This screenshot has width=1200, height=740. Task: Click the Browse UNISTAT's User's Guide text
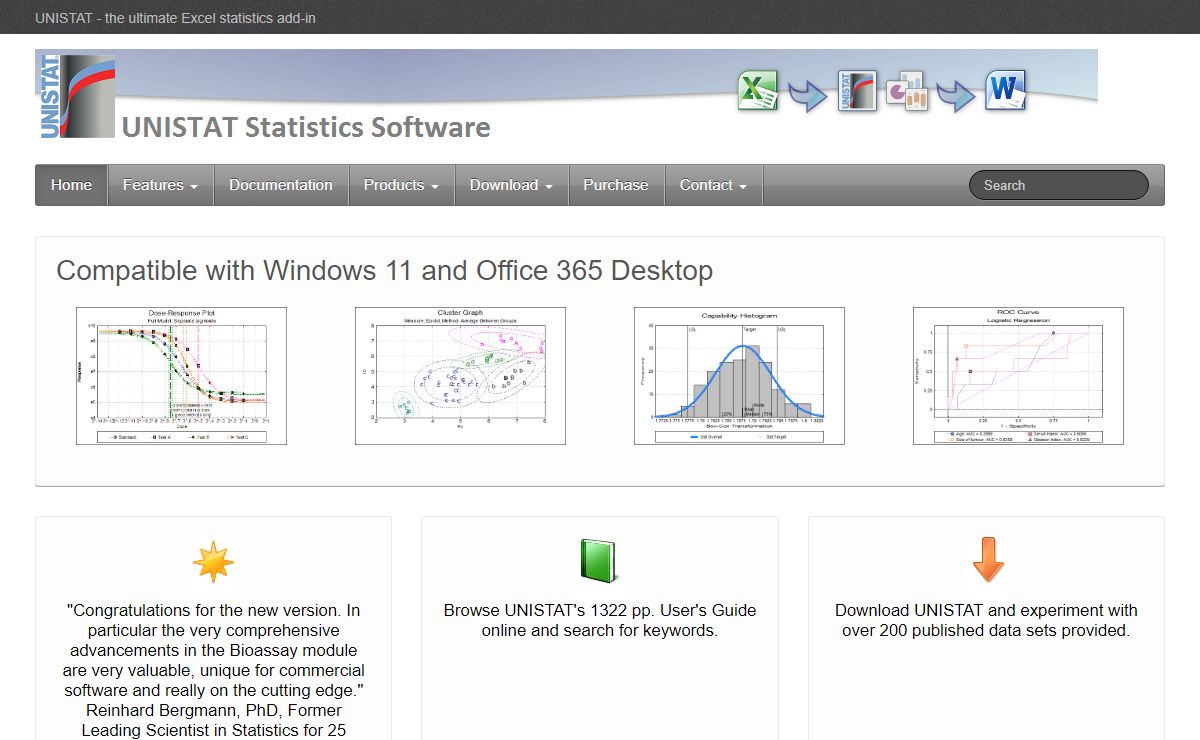[600, 620]
